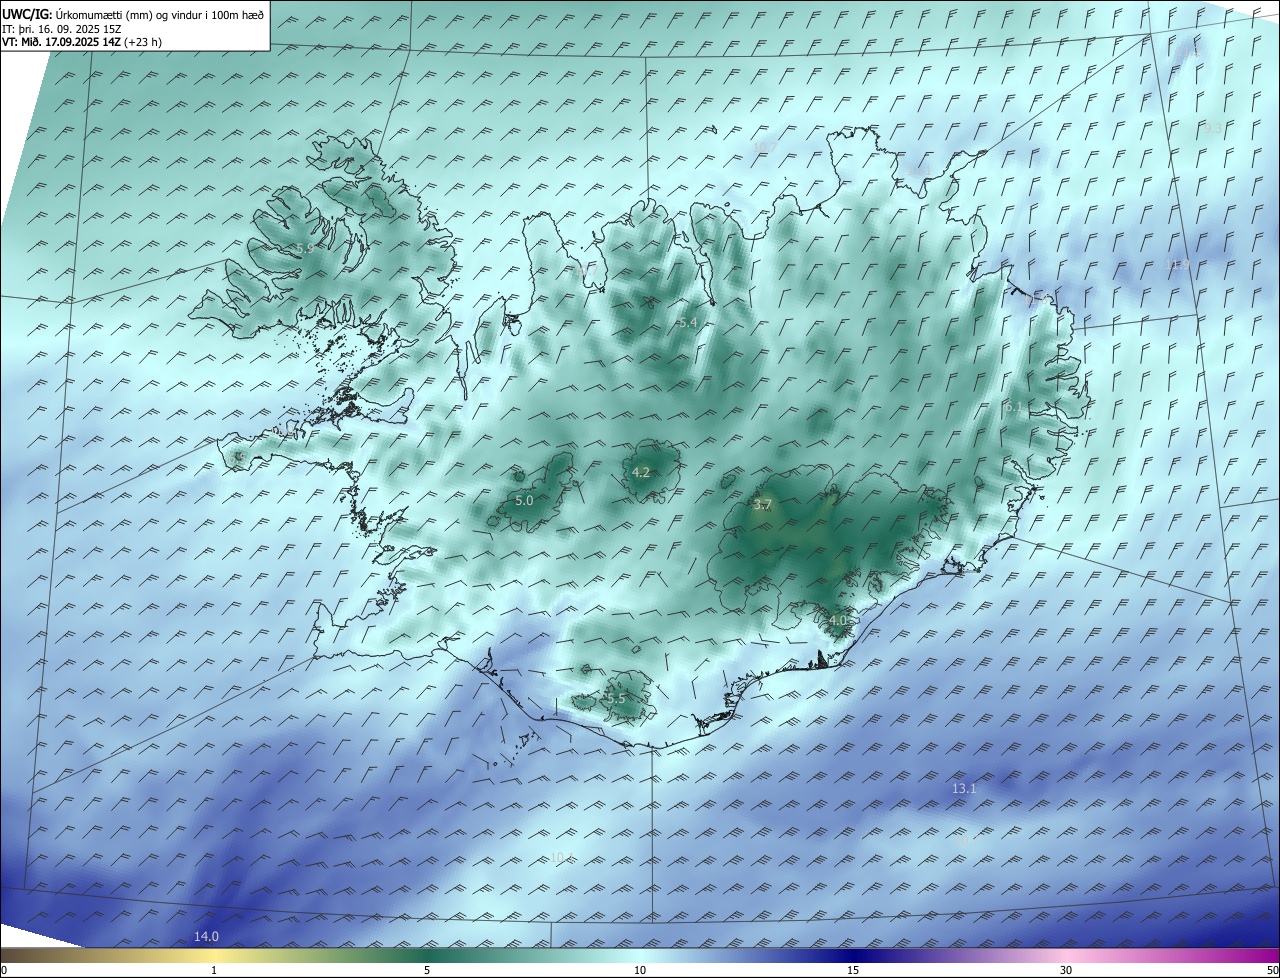1280x978 pixels.
Task: Click the 5.0 value on the western glacier
Action: pyautogui.click(x=524, y=501)
